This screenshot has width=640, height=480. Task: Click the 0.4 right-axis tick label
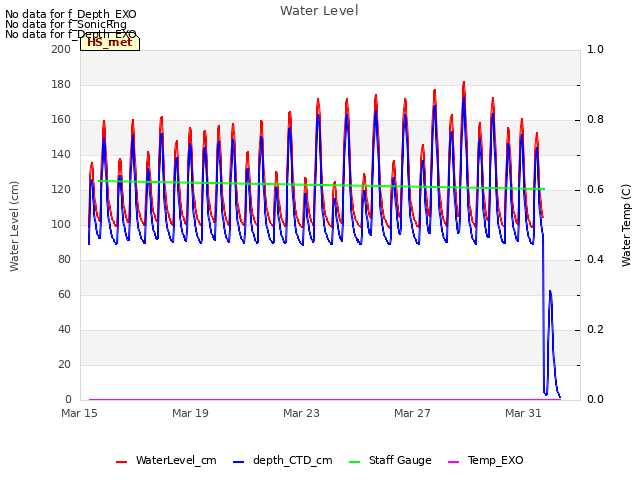pyautogui.click(x=595, y=260)
